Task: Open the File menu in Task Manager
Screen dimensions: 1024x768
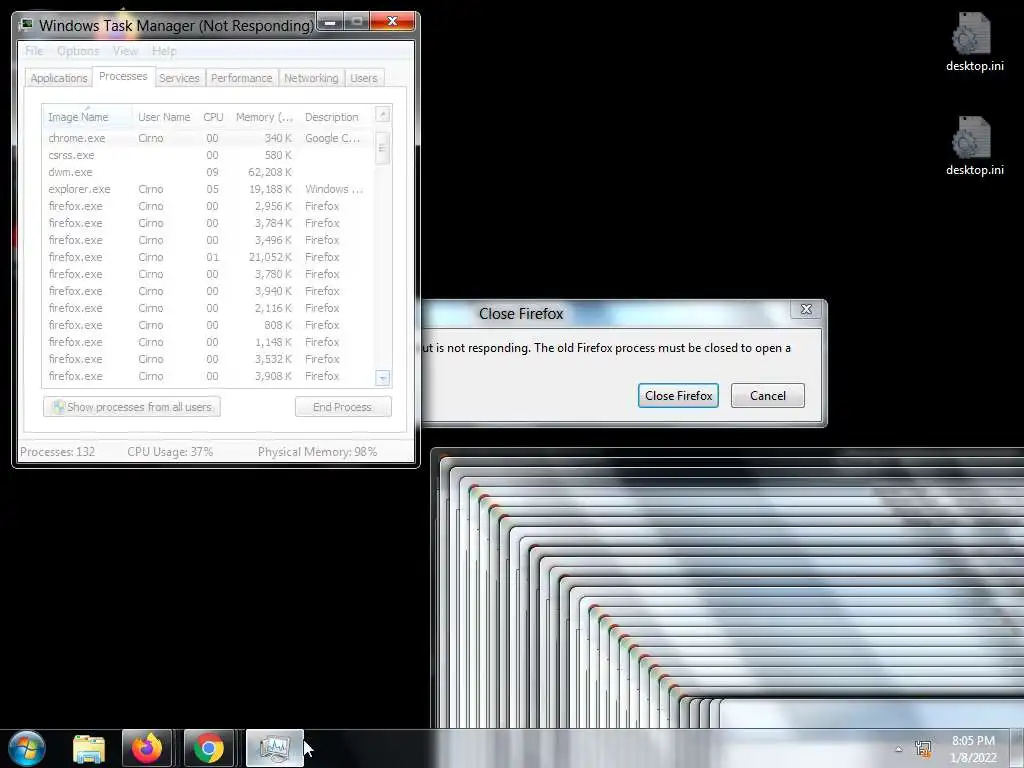Action: pyautogui.click(x=34, y=51)
